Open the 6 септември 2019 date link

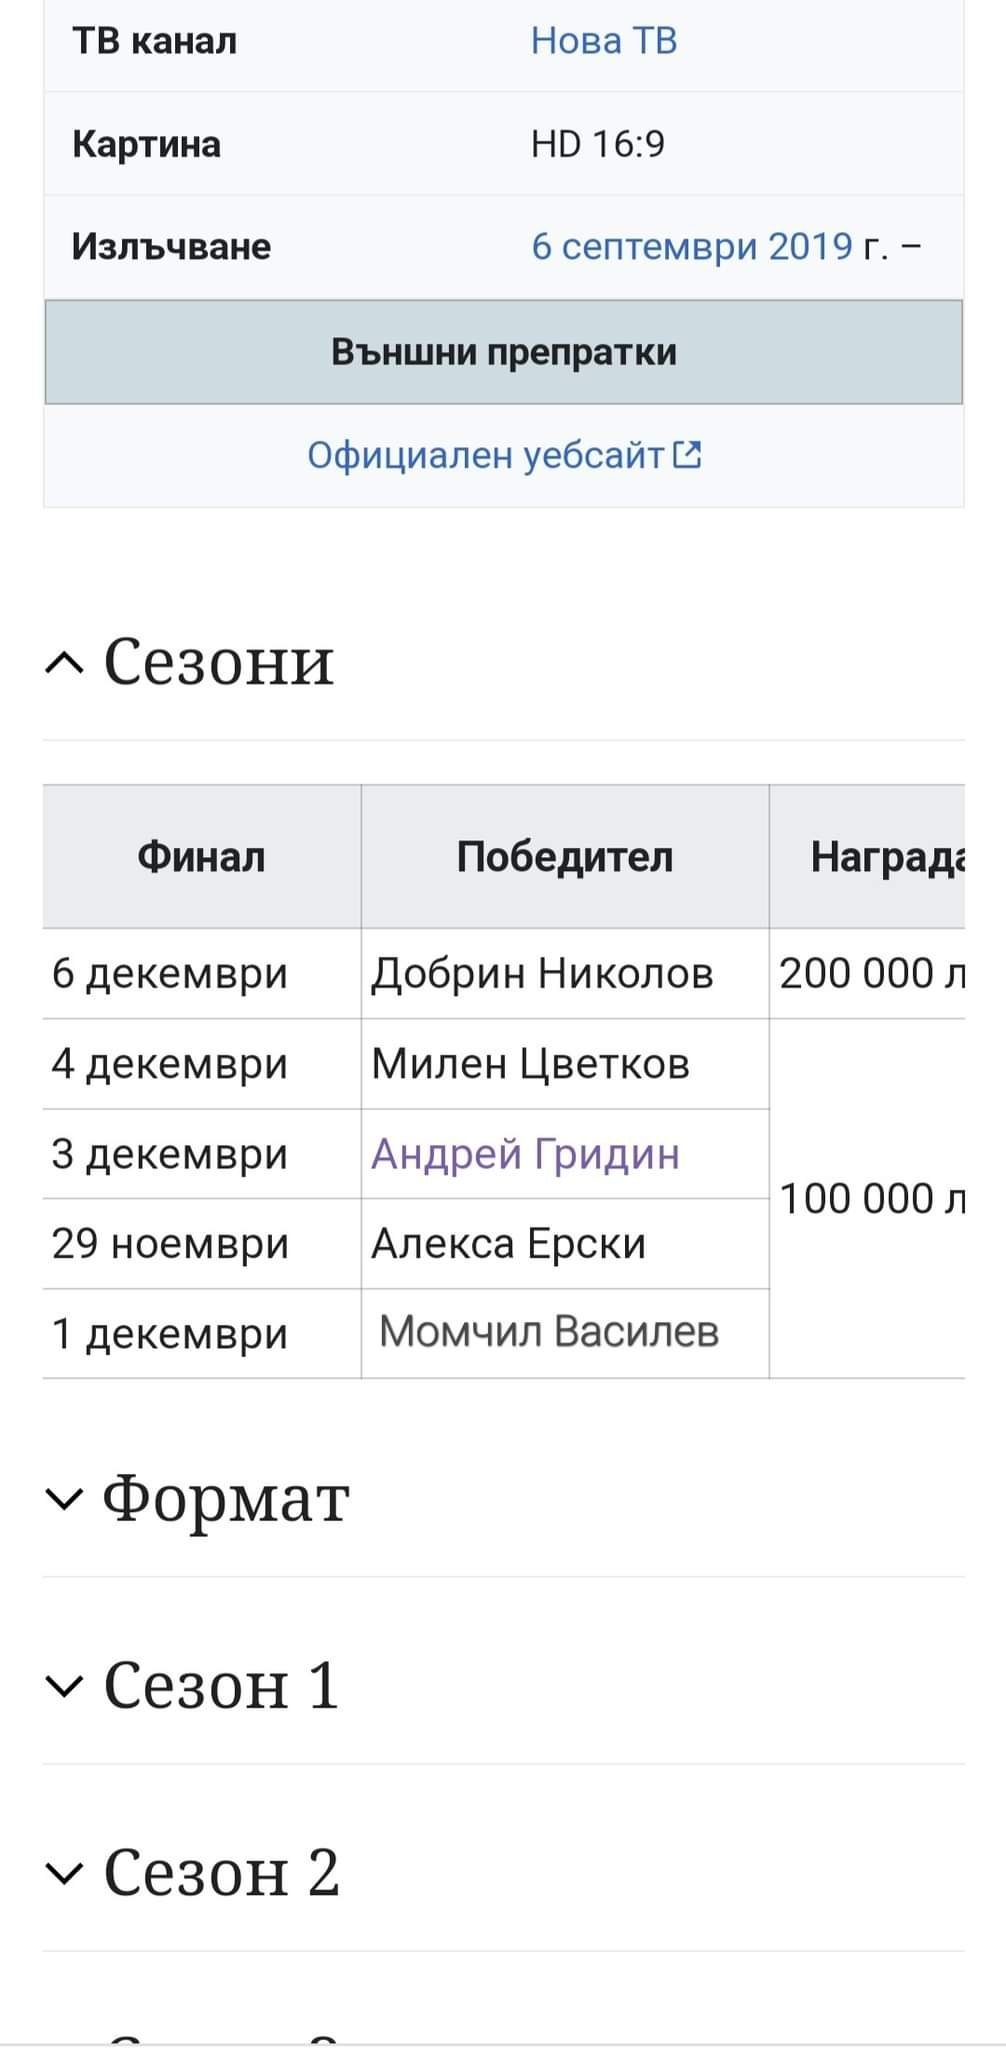691,246
